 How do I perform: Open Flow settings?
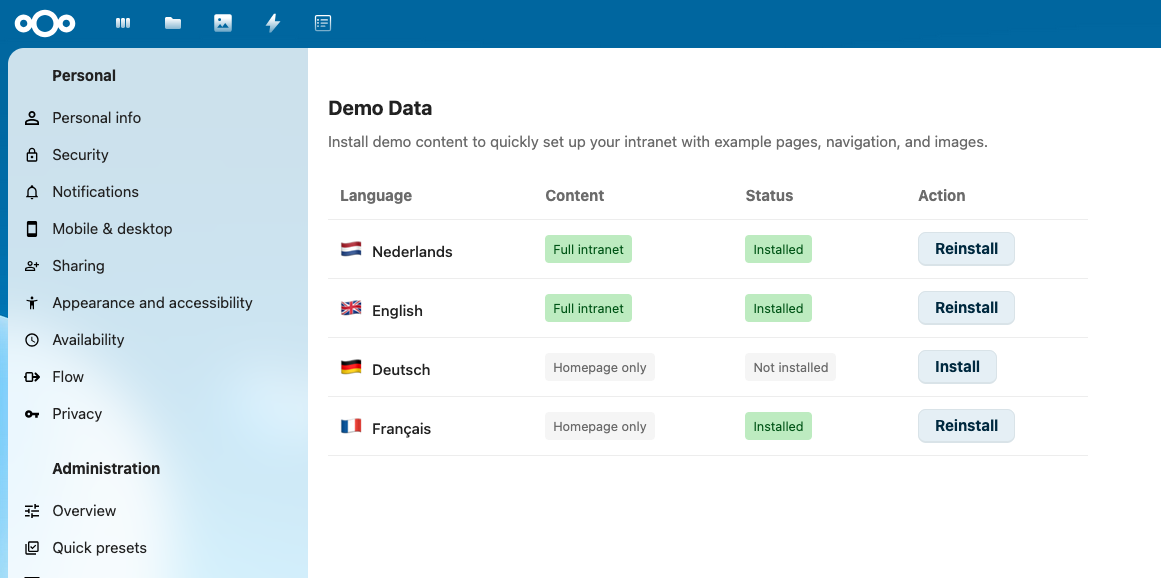67,376
